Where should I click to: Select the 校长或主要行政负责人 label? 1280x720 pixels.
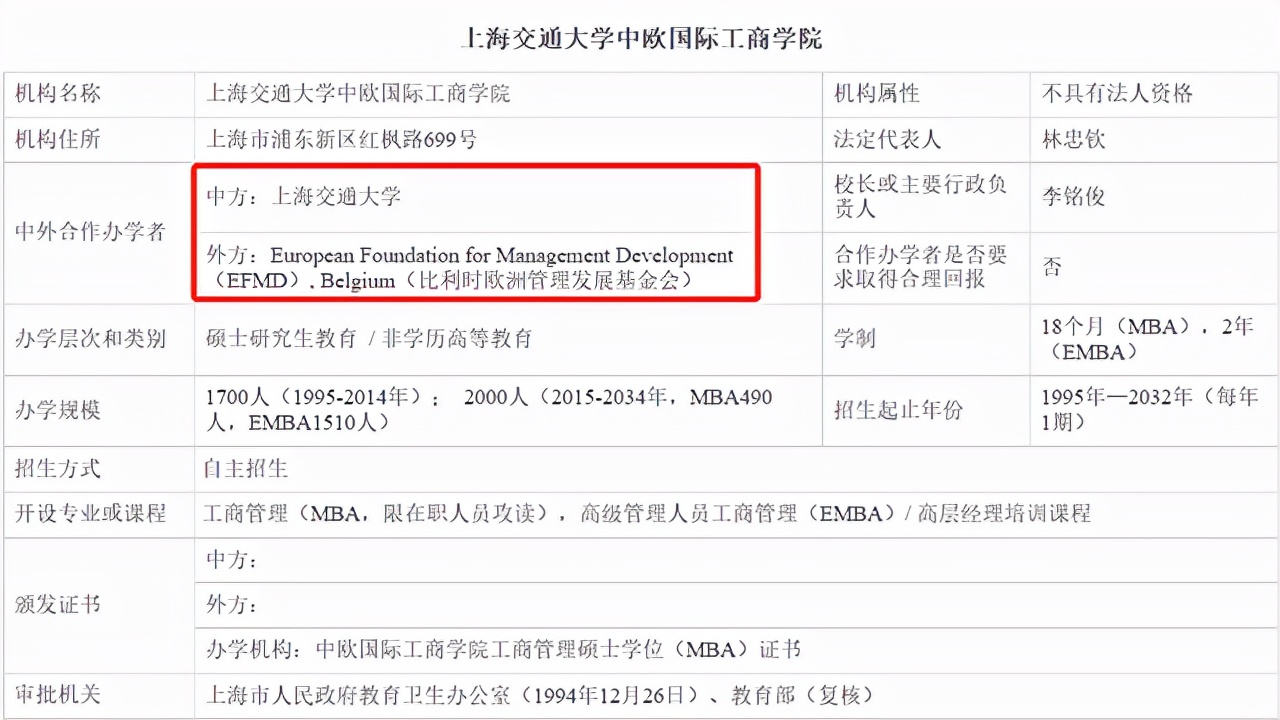pyautogui.click(x=921, y=196)
